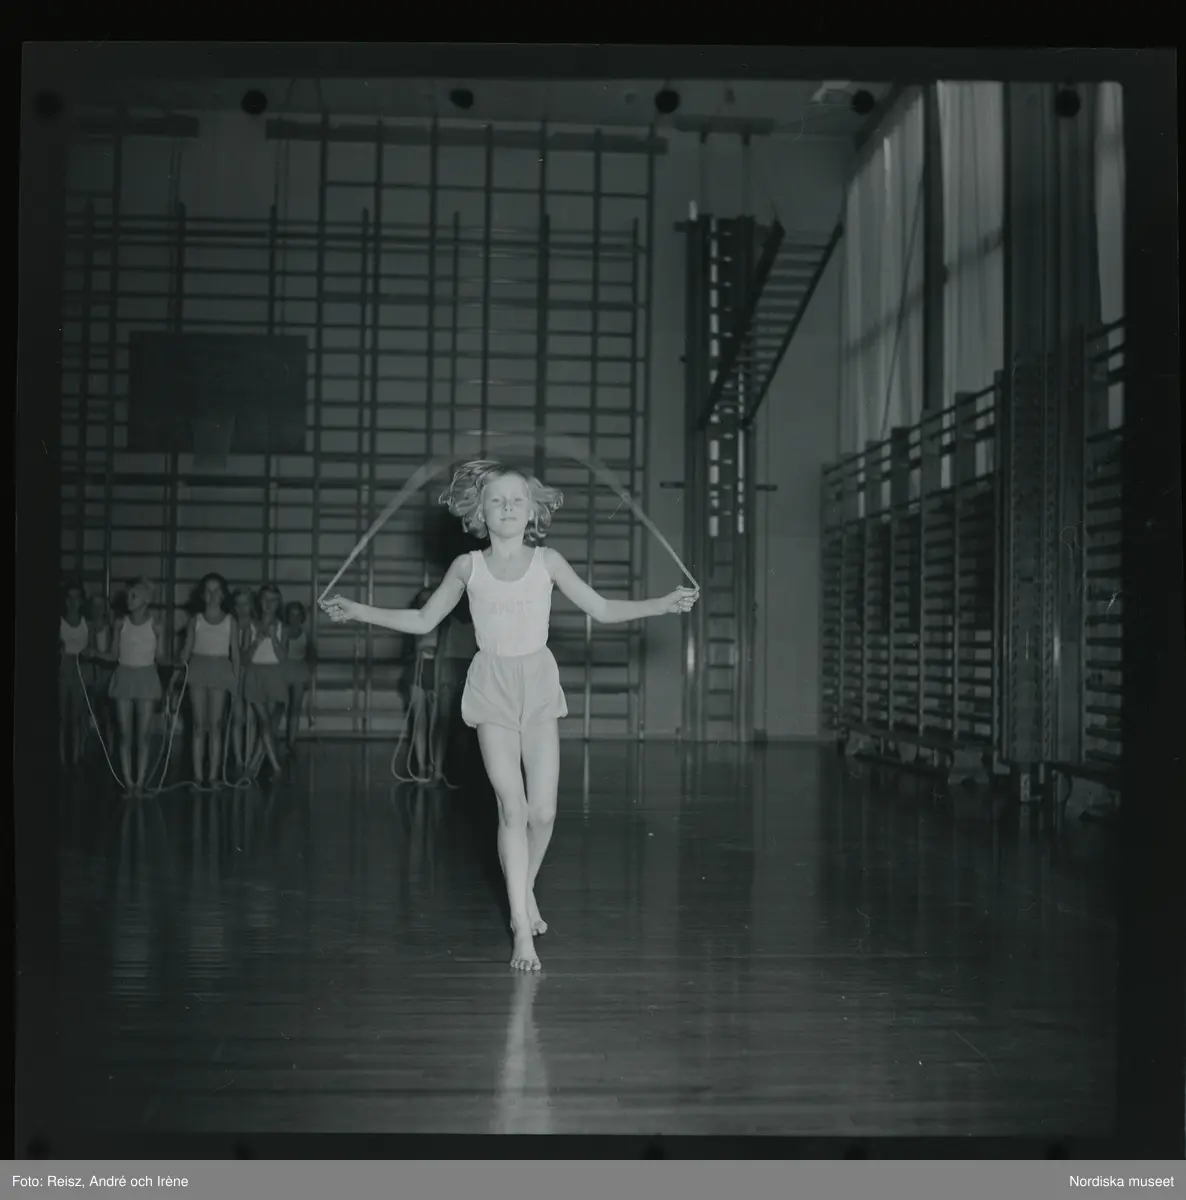Click the dark basketball backboard on the wall

[217, 392]
